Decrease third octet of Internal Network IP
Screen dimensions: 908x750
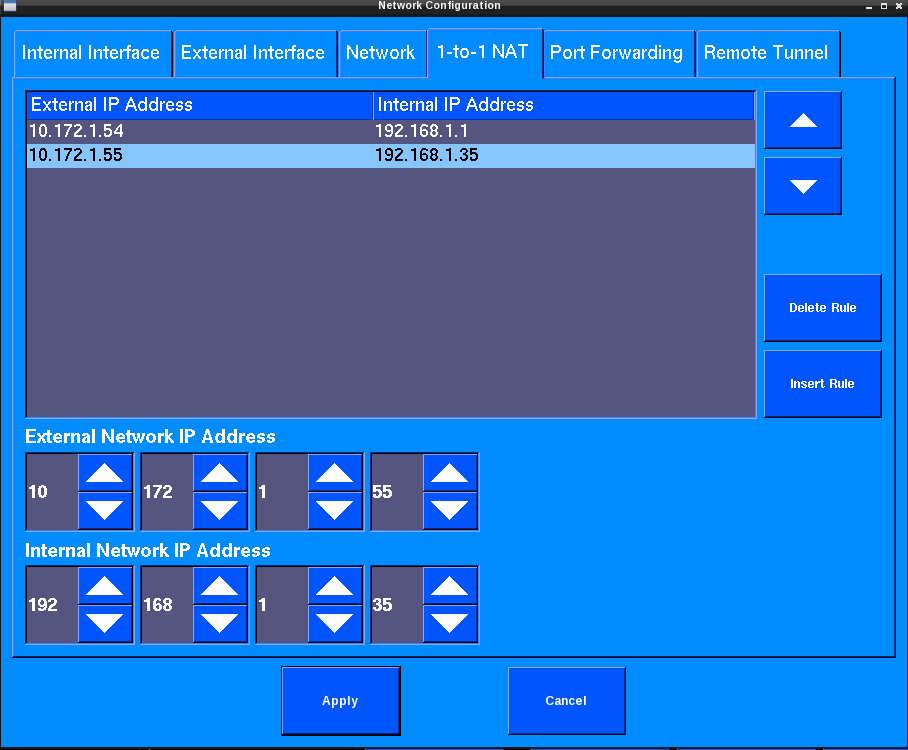(x=335, y=623)
